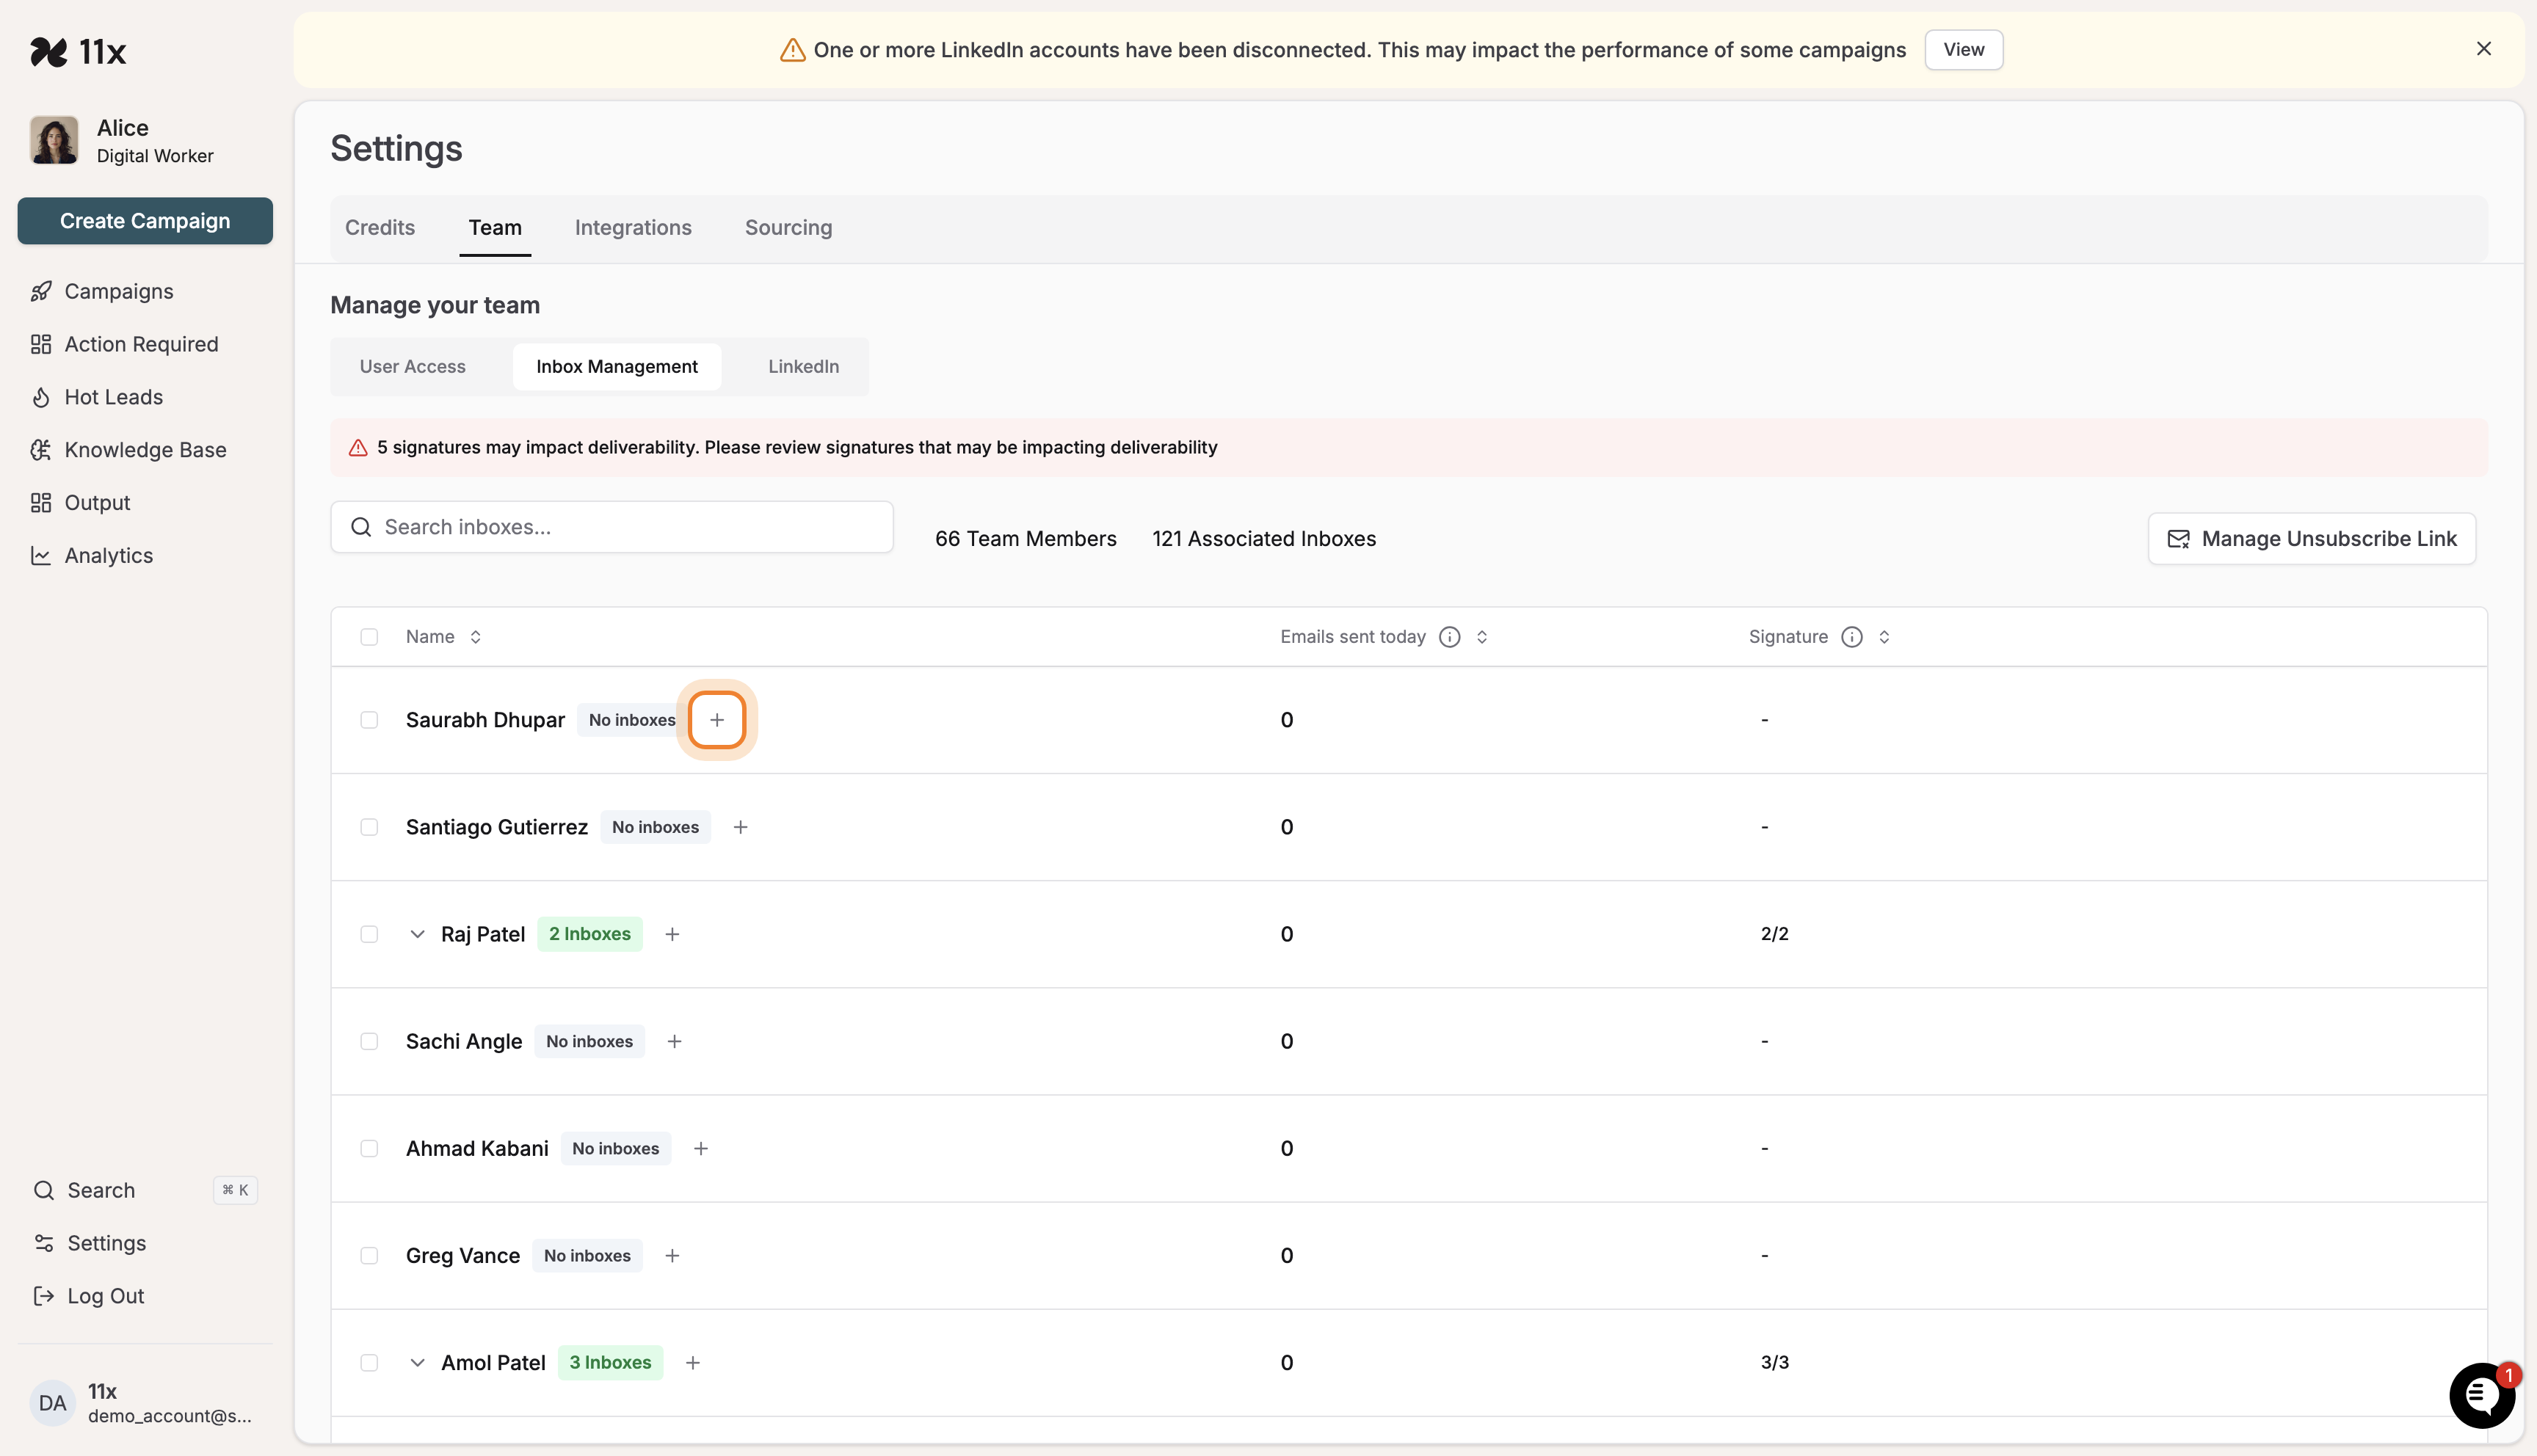Open the Knowledge Base panel
This screenshot has height=1456, width=2537.
[x=146, y=450]
